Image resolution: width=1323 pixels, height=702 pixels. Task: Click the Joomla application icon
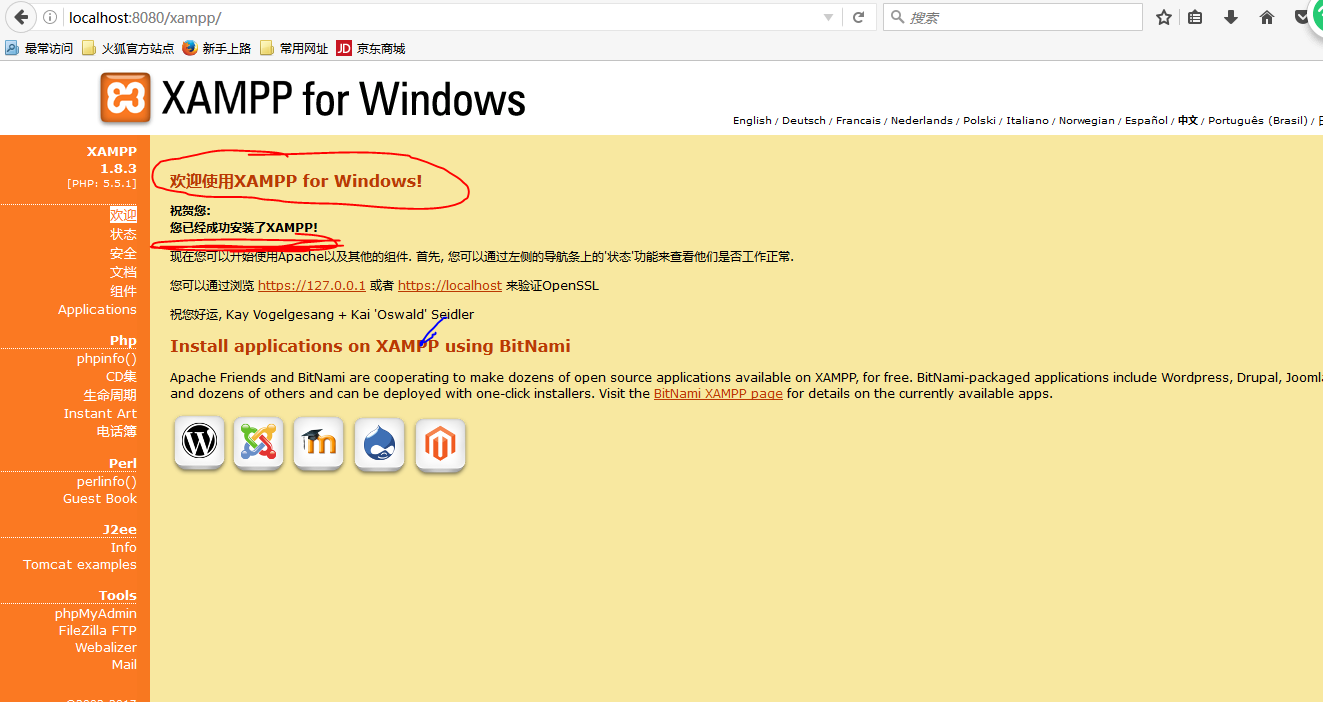tap(259, 443)
